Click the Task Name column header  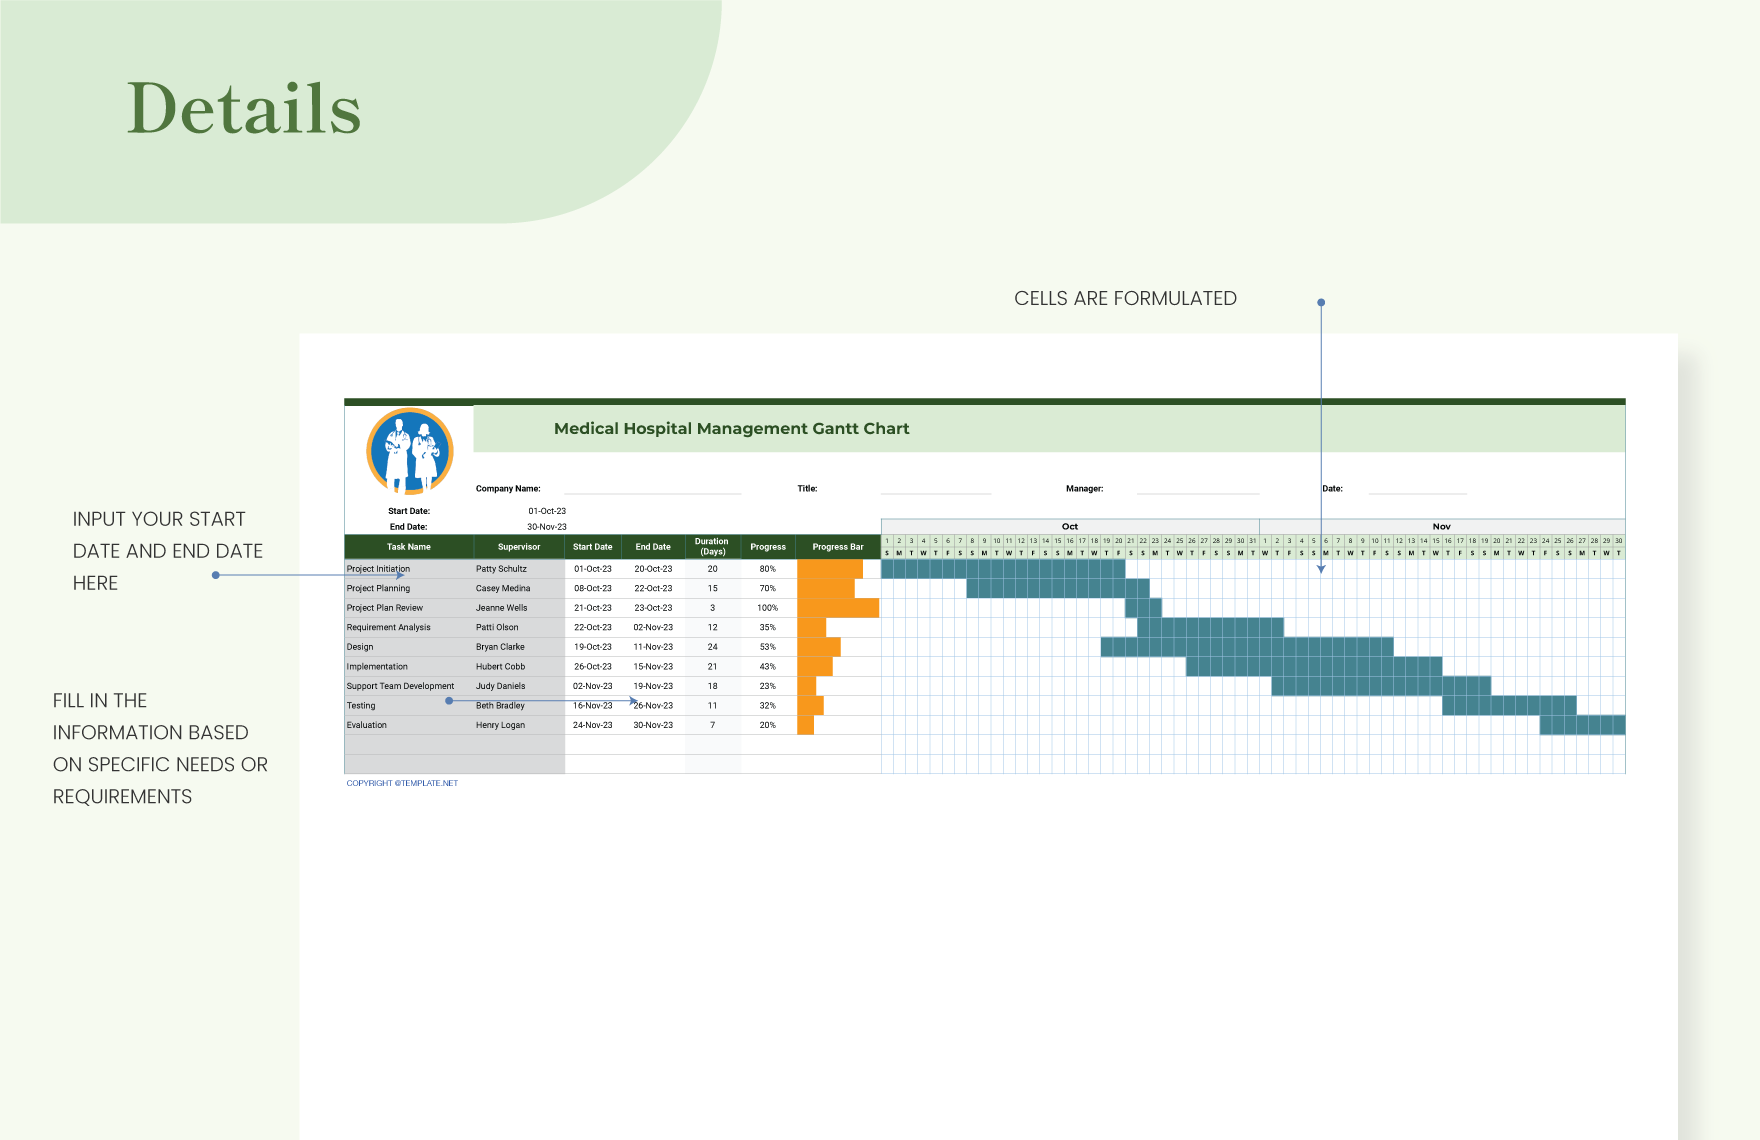[x=409, y=547]
